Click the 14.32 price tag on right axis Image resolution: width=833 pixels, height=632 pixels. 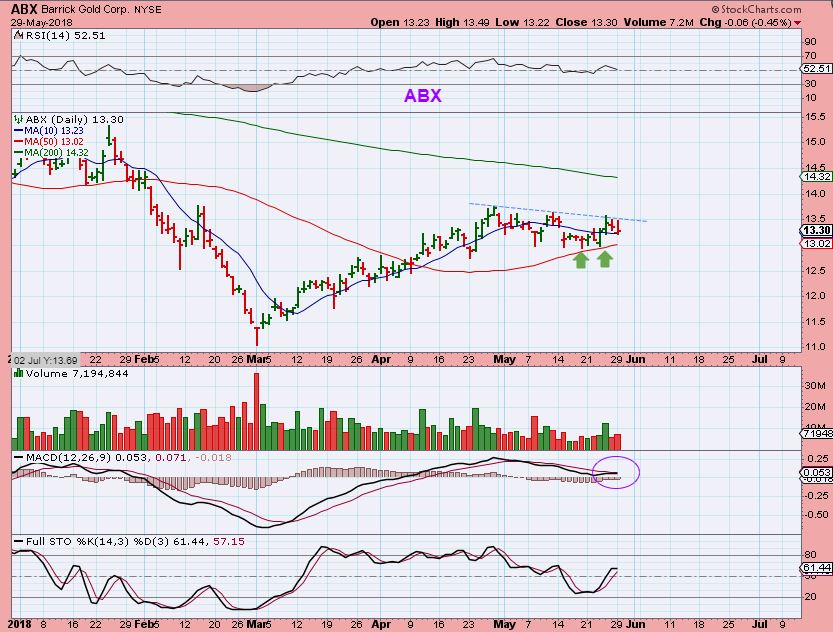817,176
